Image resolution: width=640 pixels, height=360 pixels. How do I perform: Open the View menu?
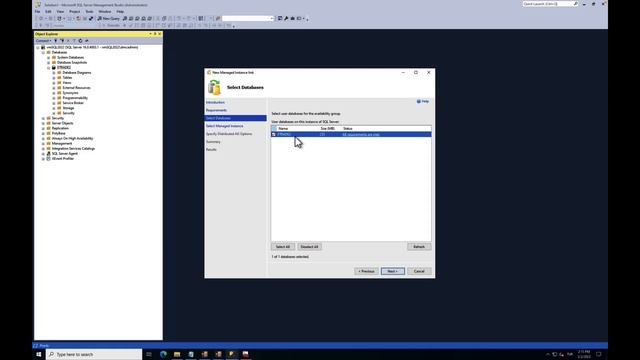coord(60,11)
